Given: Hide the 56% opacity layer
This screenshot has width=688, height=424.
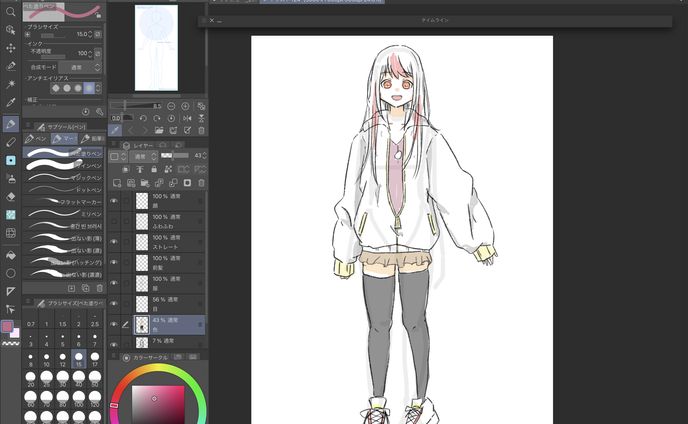Looking at the screenshot, I should [x=114, y=303].
